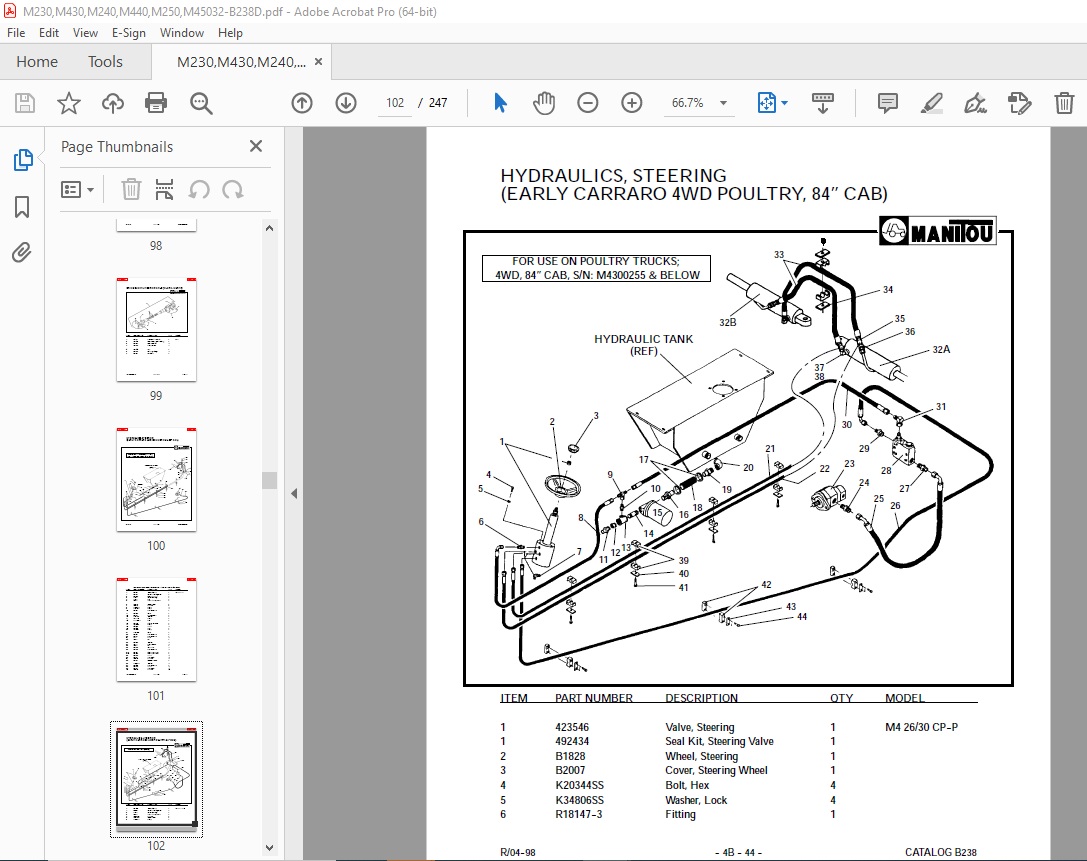Select page 102 thumbnail
This screenshot has height=861, width=1087.
[156, 780]
